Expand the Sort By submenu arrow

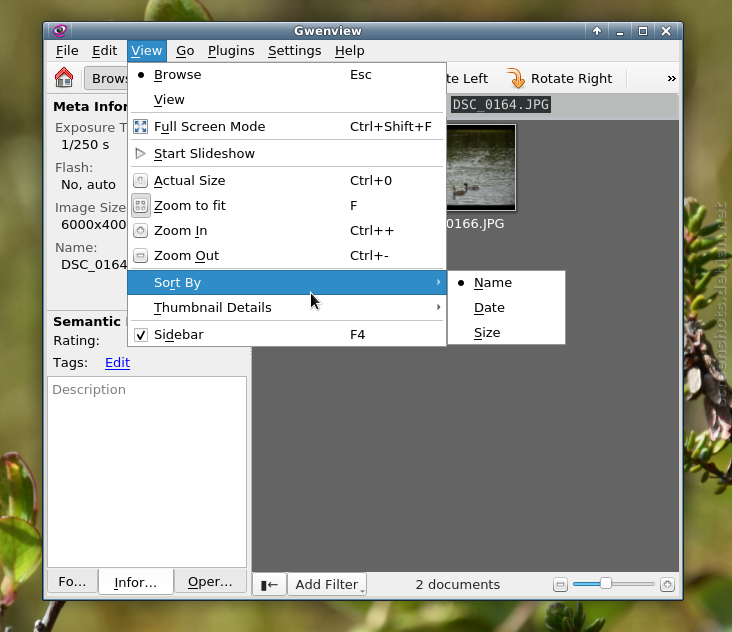pos(438,282)
